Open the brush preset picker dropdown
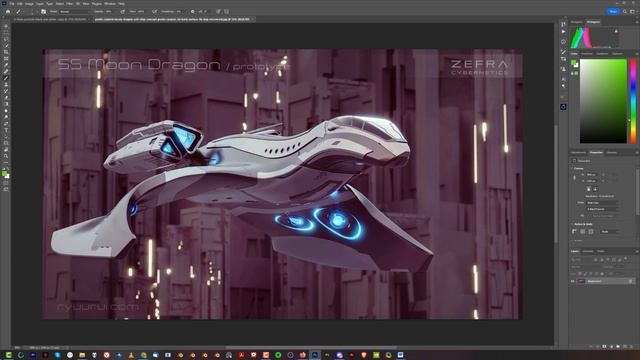 (33, 11)
